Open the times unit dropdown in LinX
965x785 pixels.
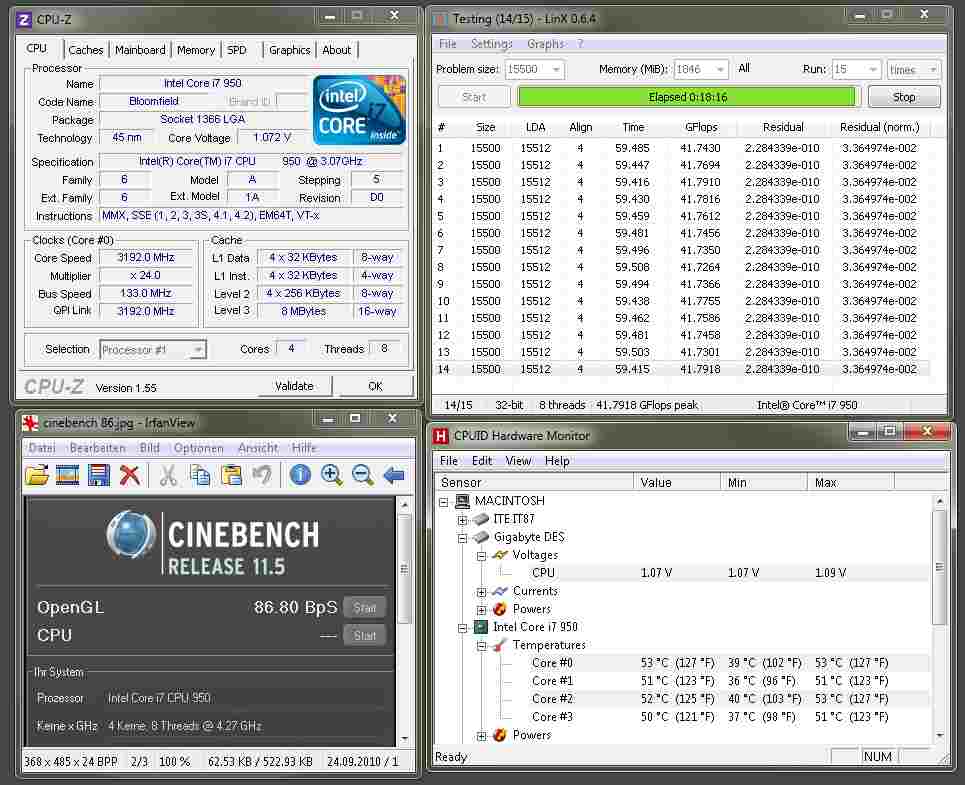[933, 70]
